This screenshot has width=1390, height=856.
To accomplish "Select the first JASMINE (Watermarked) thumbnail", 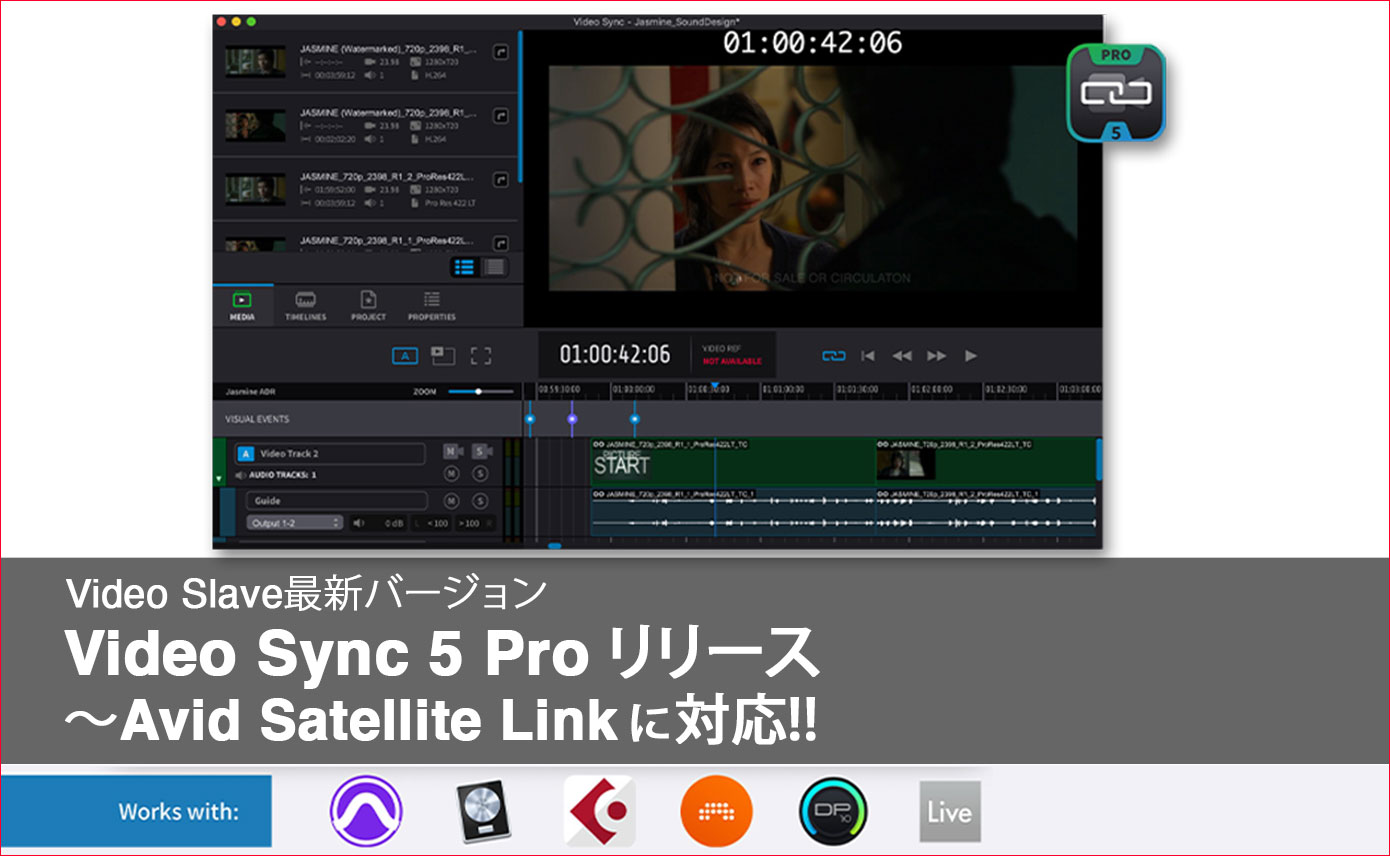I will point(255,62).
